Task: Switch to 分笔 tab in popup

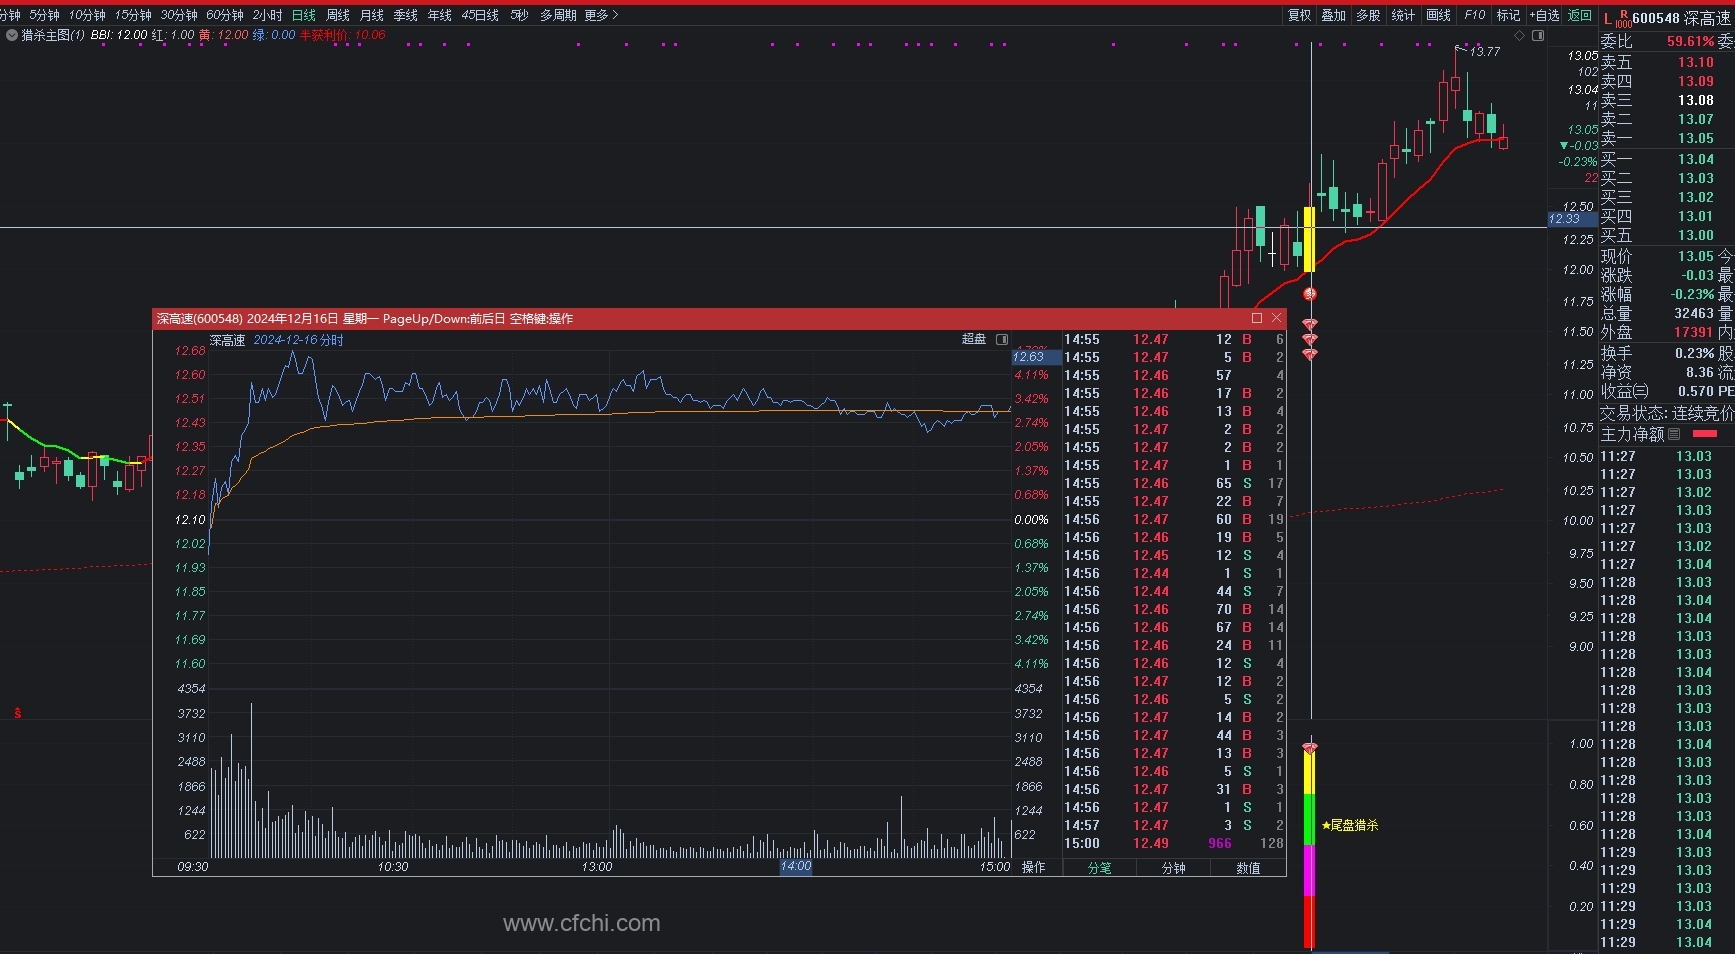Action: (x=1100, y=868)
